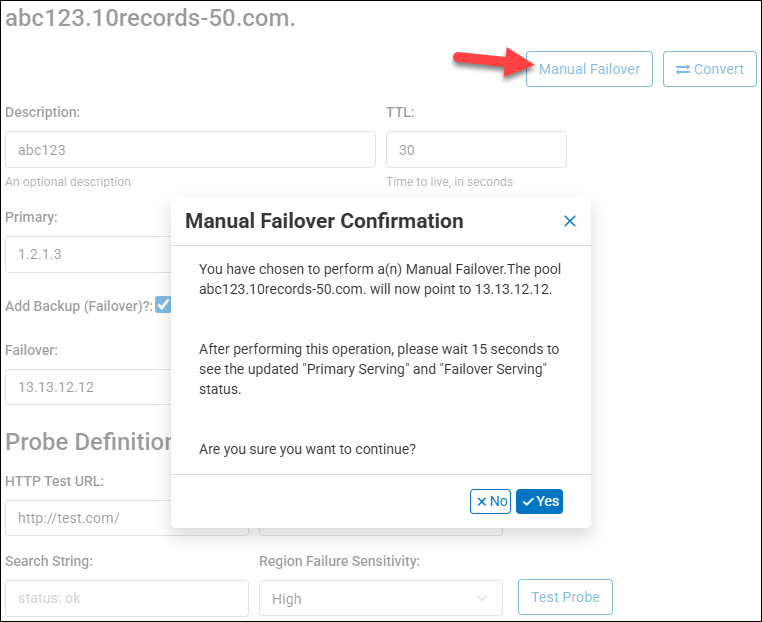Click the Failover IP address field
762x622 pixels.
(90, 387)
